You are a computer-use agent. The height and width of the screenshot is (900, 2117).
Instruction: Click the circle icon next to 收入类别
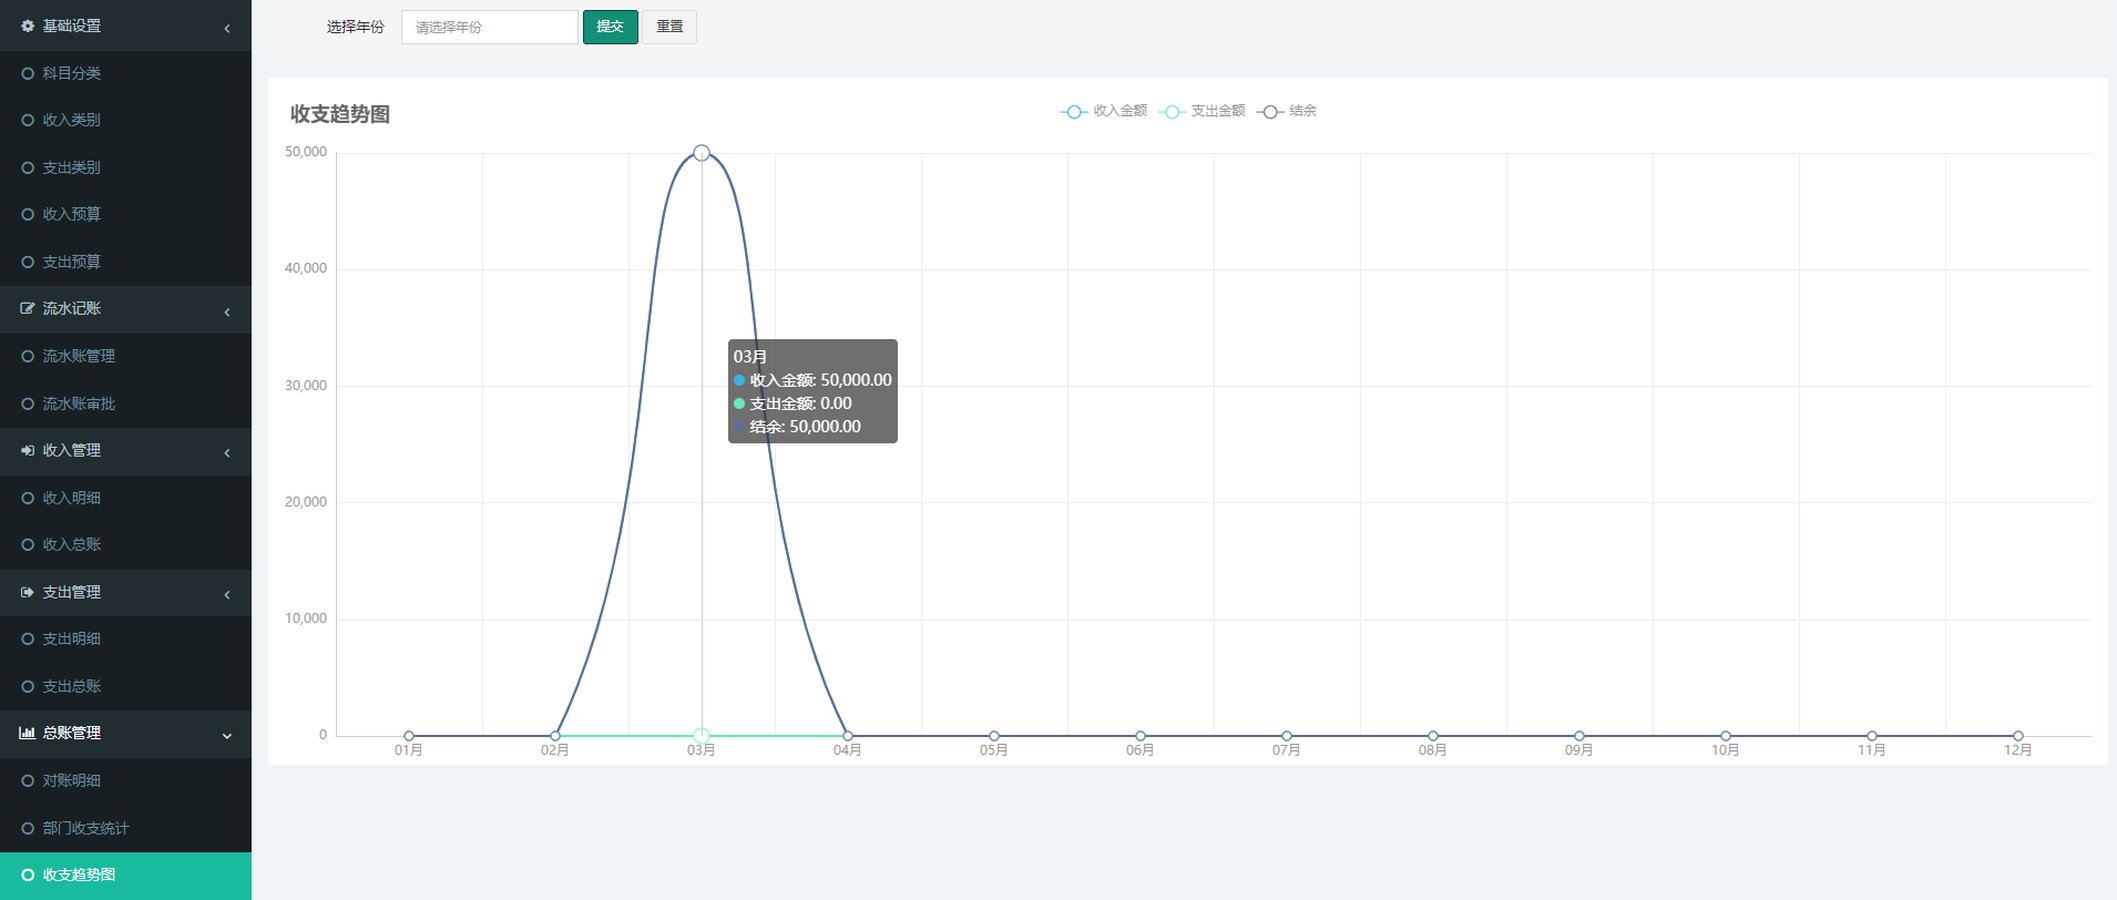point(28,120)
